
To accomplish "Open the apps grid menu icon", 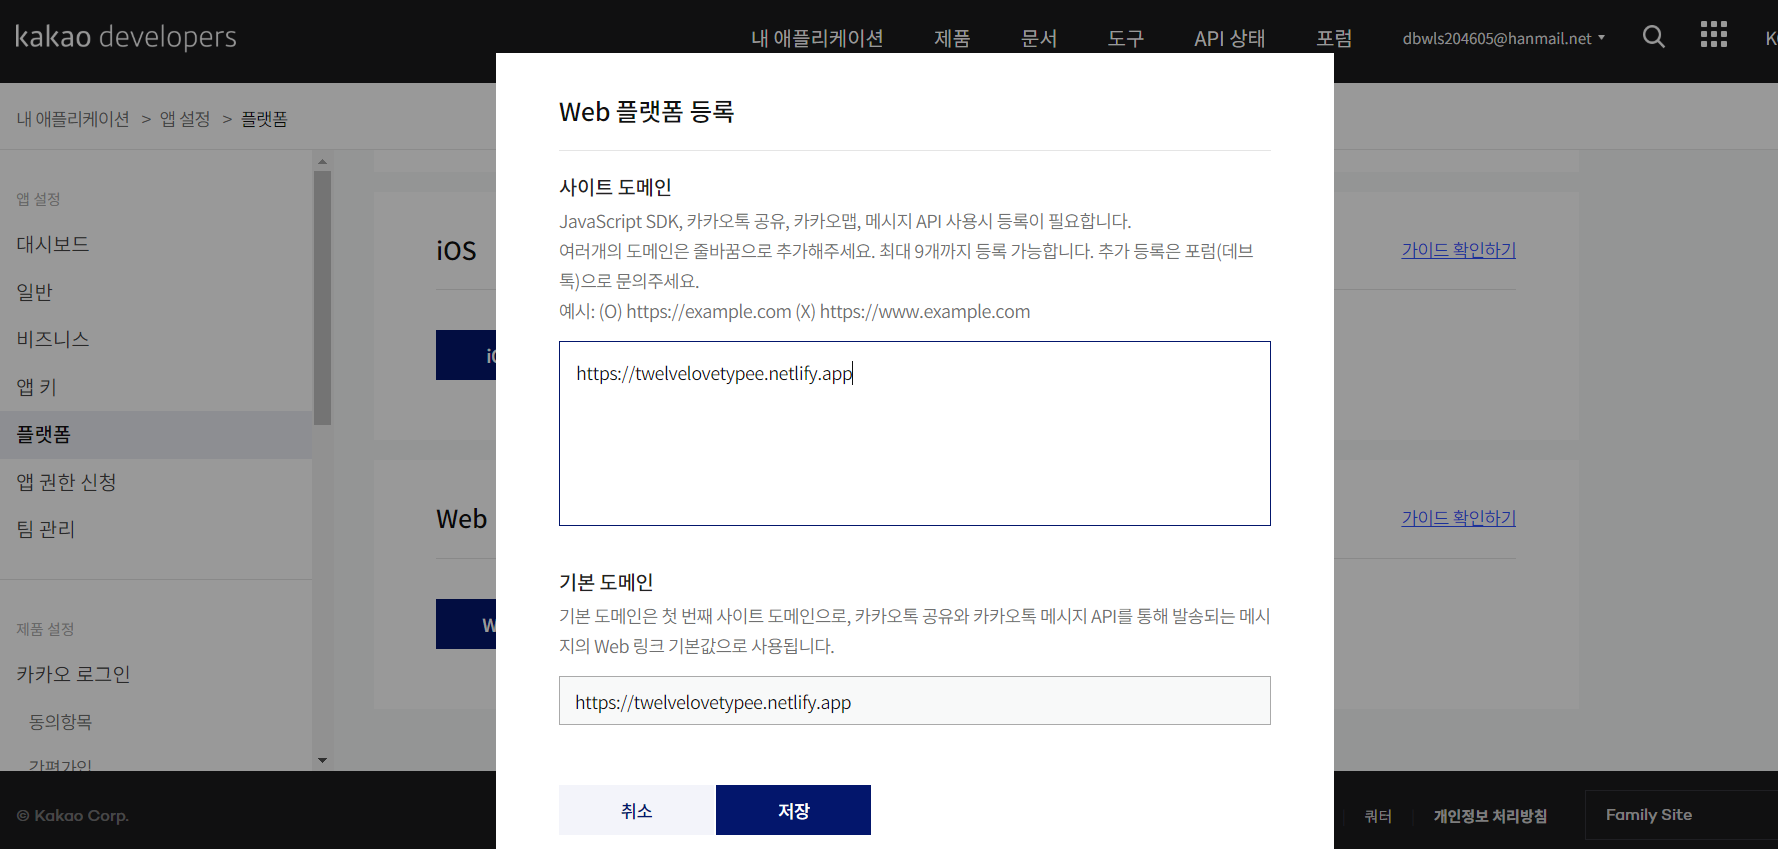I will [1714, 35].
